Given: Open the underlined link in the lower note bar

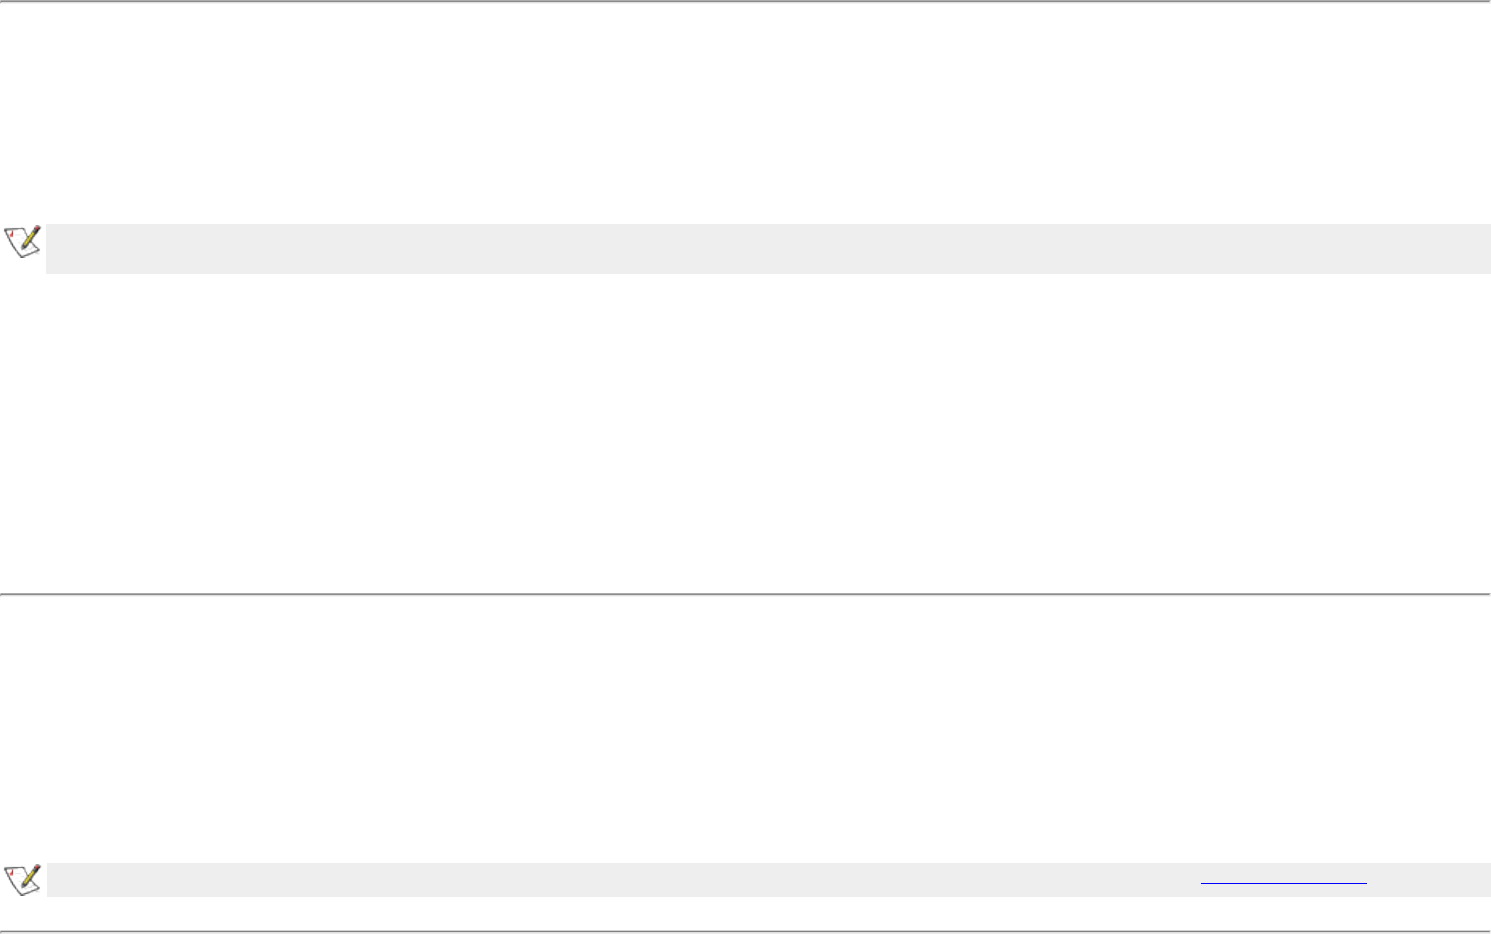Looking at the screenshot, I should 1283,880.
